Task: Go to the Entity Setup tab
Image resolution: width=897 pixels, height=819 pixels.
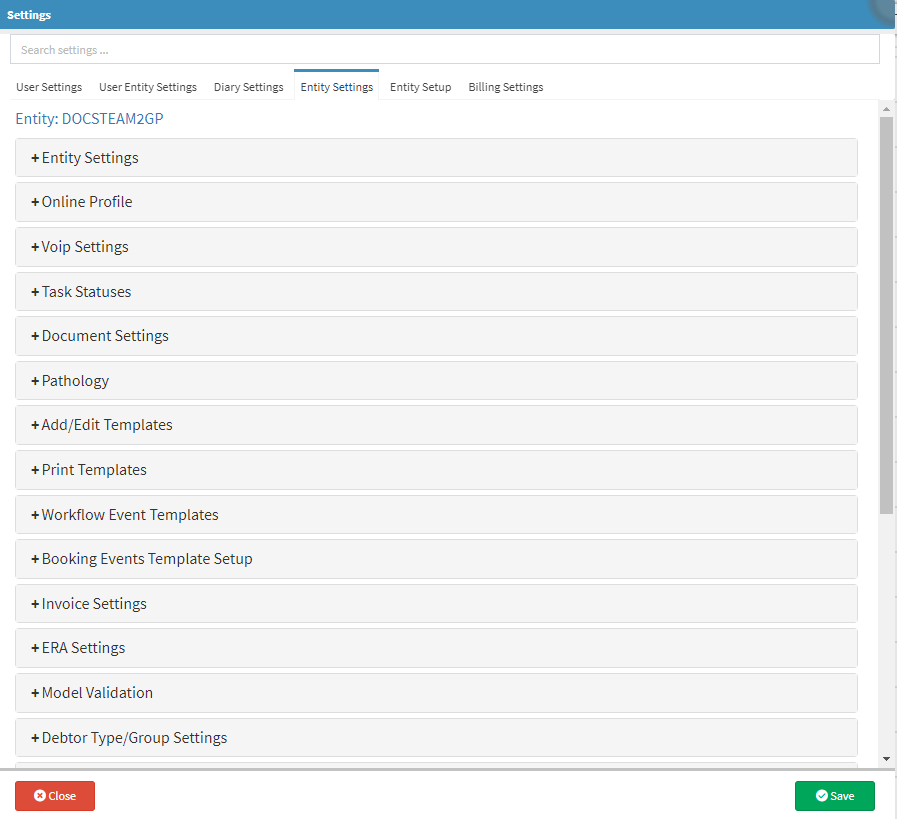Action: [x=420, y=87]
